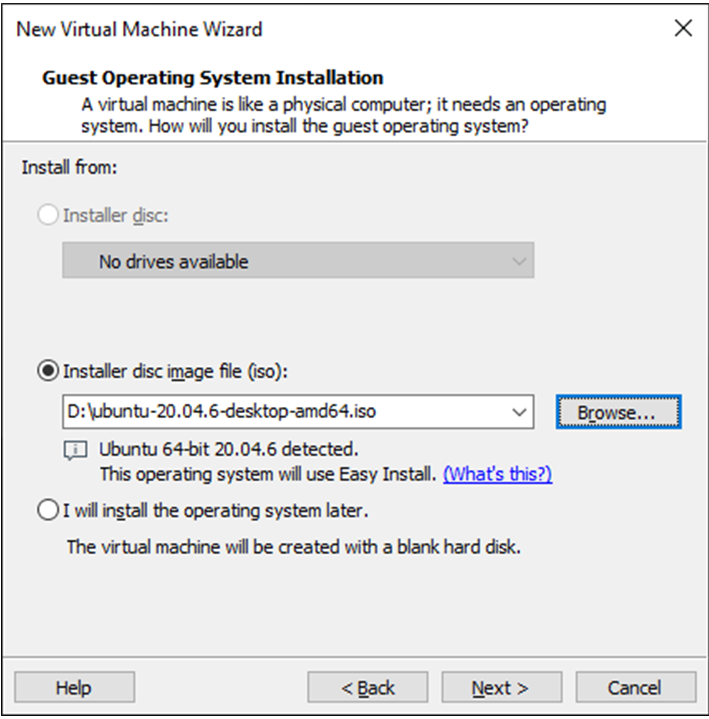Click the Install from: label
This screenshot has width=709, height=719.
tap(70, 167)
